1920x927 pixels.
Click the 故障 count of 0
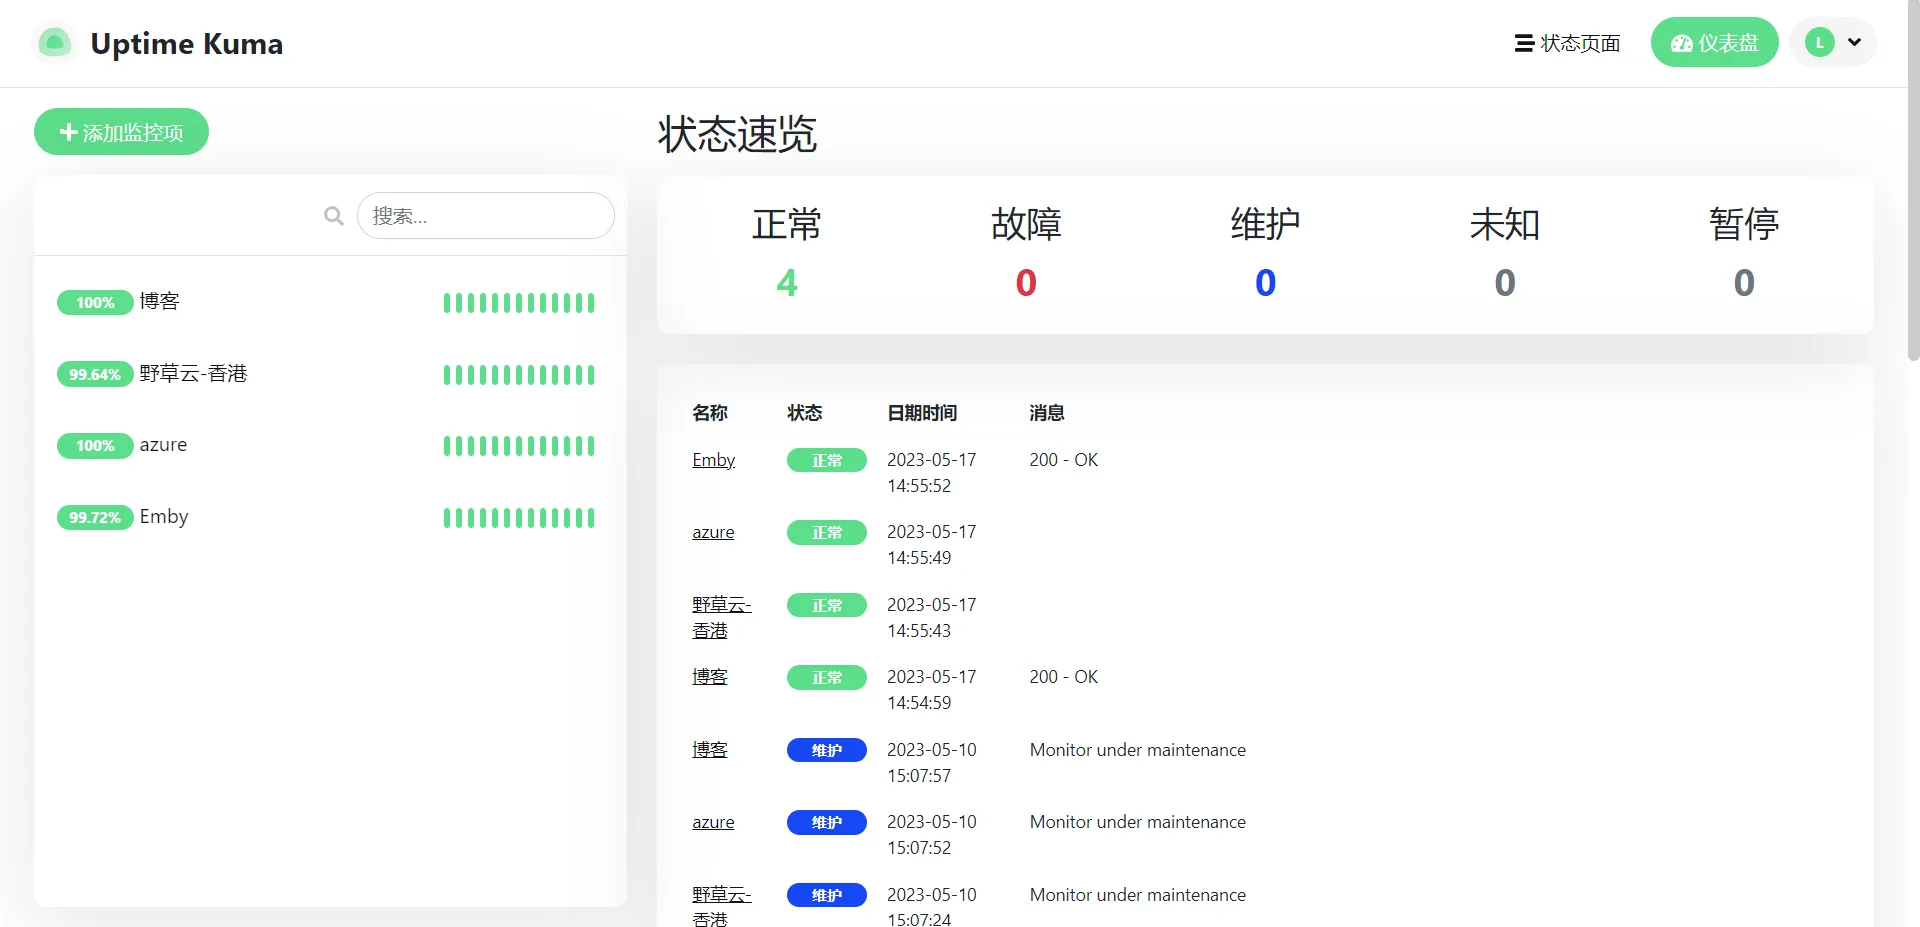tap(1026, 283)
